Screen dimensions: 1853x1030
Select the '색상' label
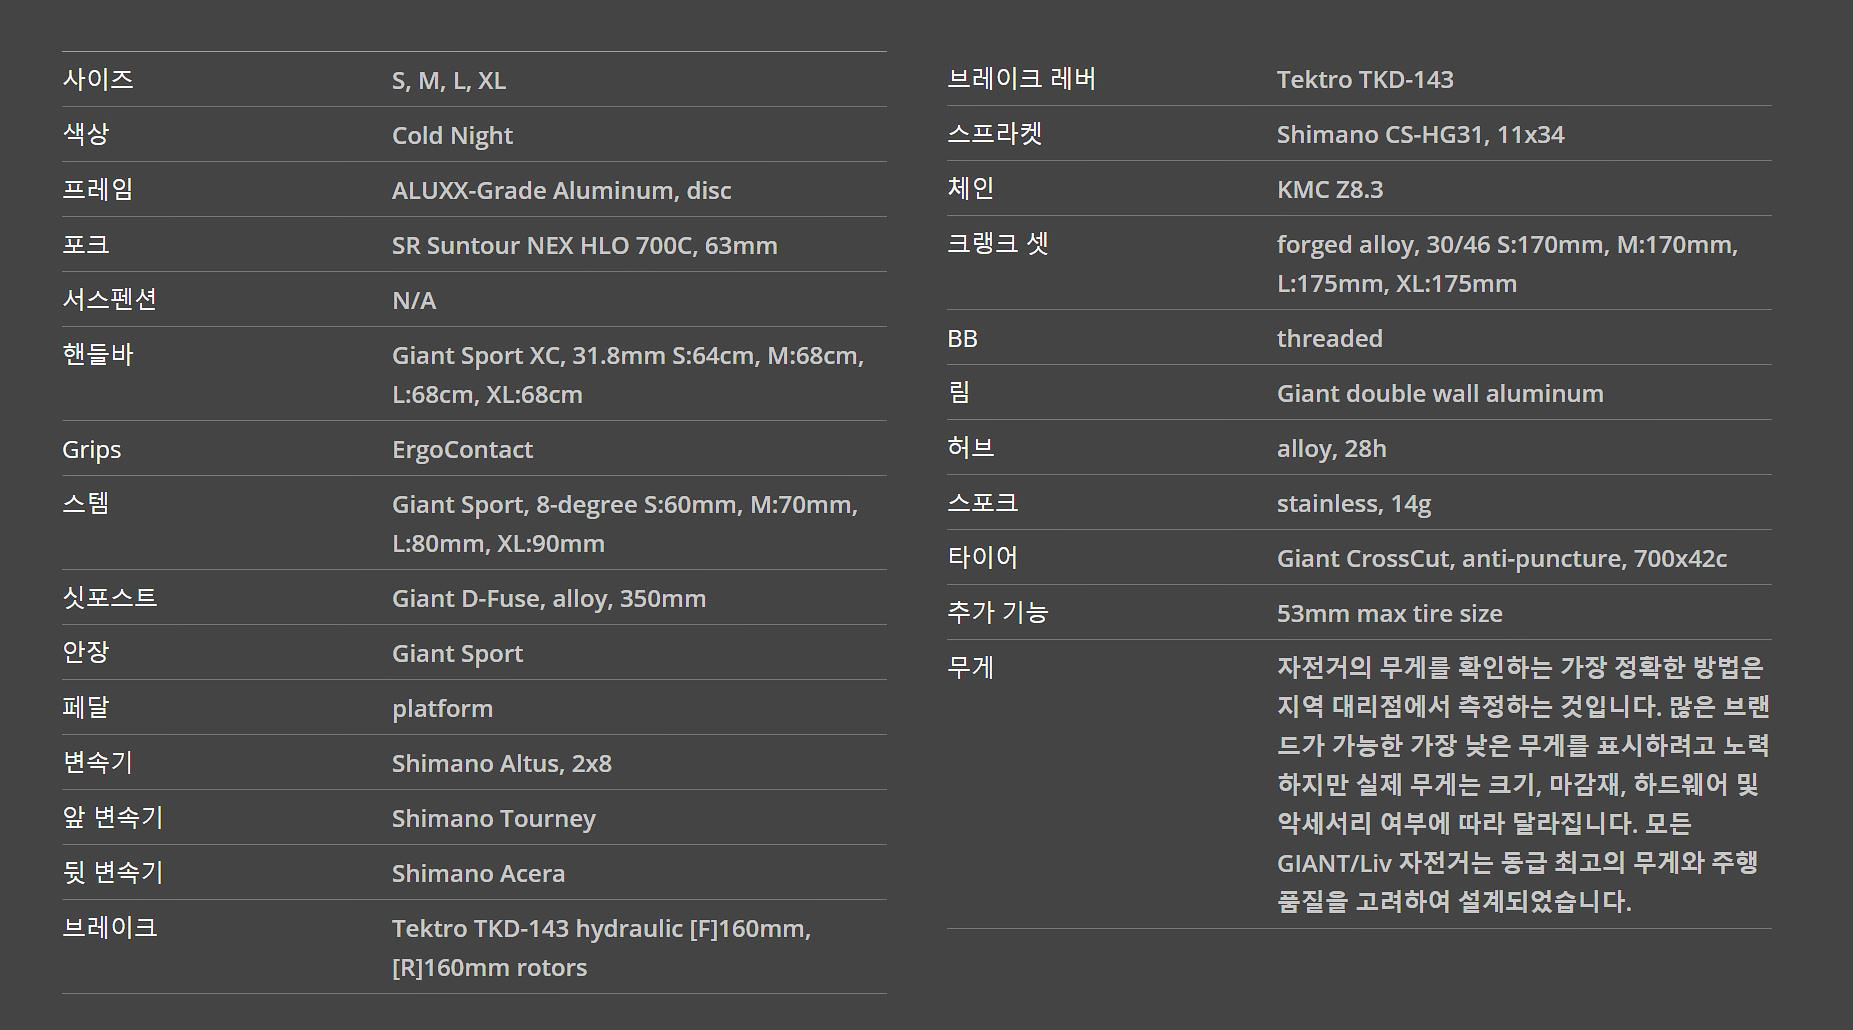coord(86,135)
